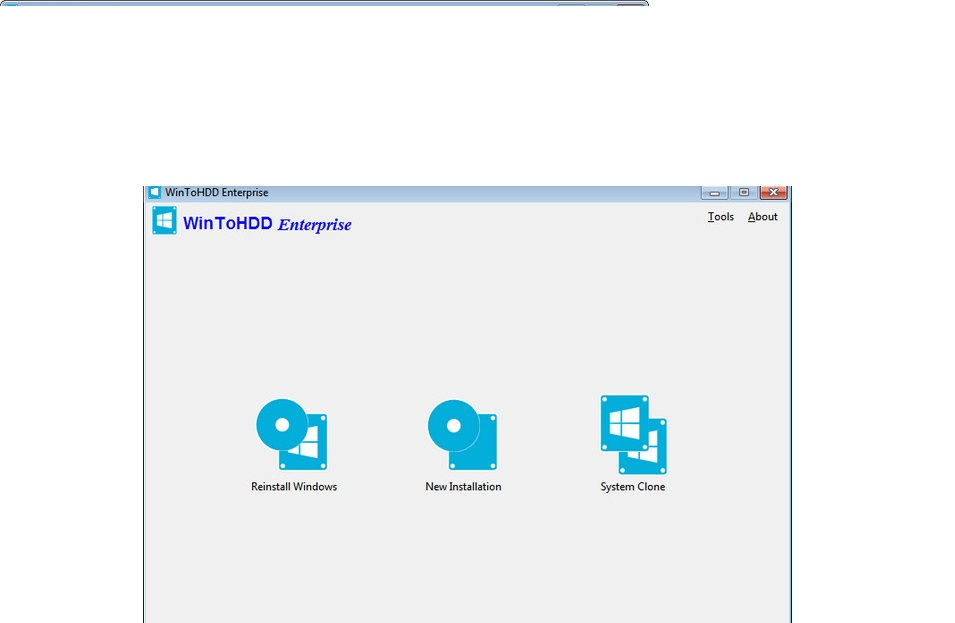Click the WinToHDD Enterprise window title text
Image resolution: width=955 pixels, height=623 pixels.
pos(217,192)
